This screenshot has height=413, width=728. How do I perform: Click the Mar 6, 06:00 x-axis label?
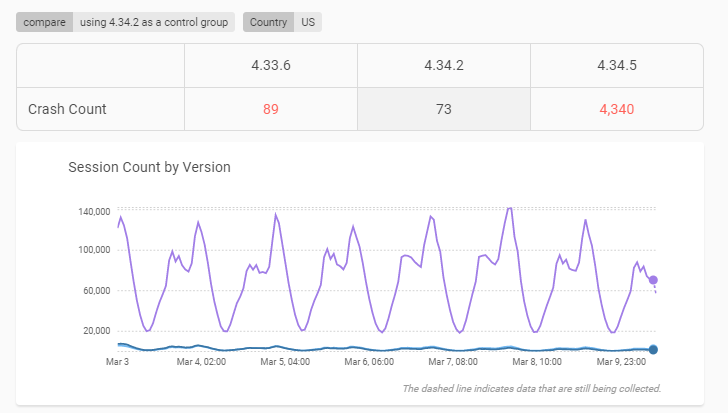coord(369,361)
